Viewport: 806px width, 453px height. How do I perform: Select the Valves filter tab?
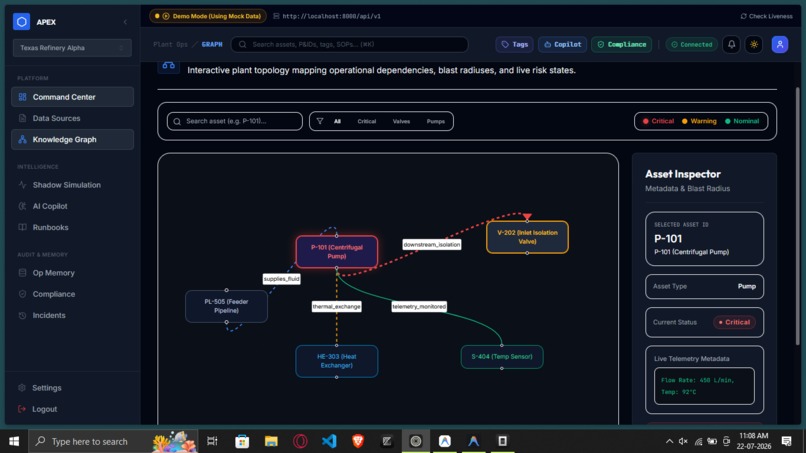coord(401,121)
